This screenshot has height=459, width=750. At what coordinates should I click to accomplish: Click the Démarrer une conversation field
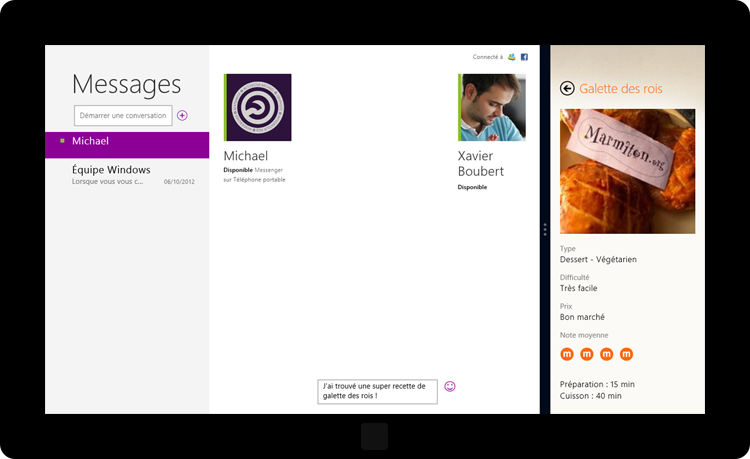[123, 116]
